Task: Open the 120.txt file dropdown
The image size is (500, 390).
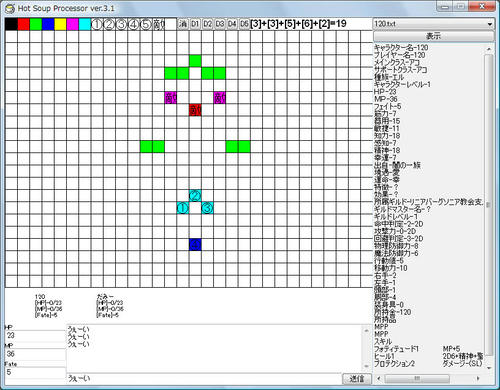Action: (x=433, y=24)
